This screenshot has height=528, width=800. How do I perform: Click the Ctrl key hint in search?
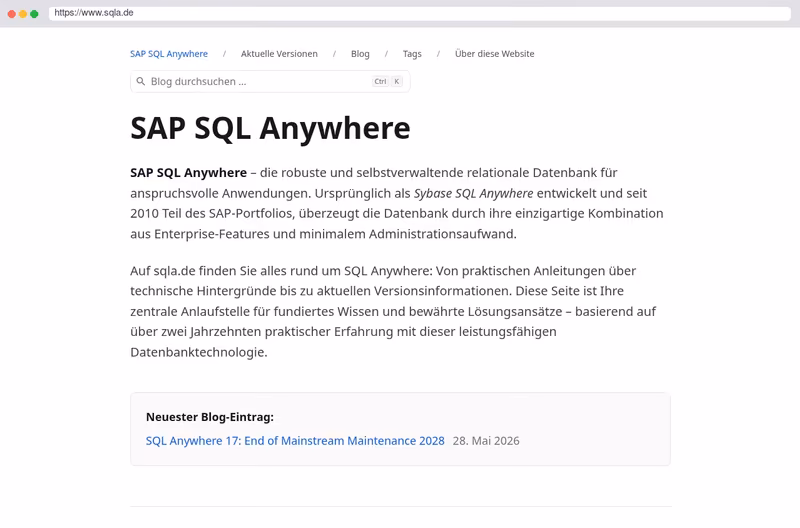click(380, 81)
